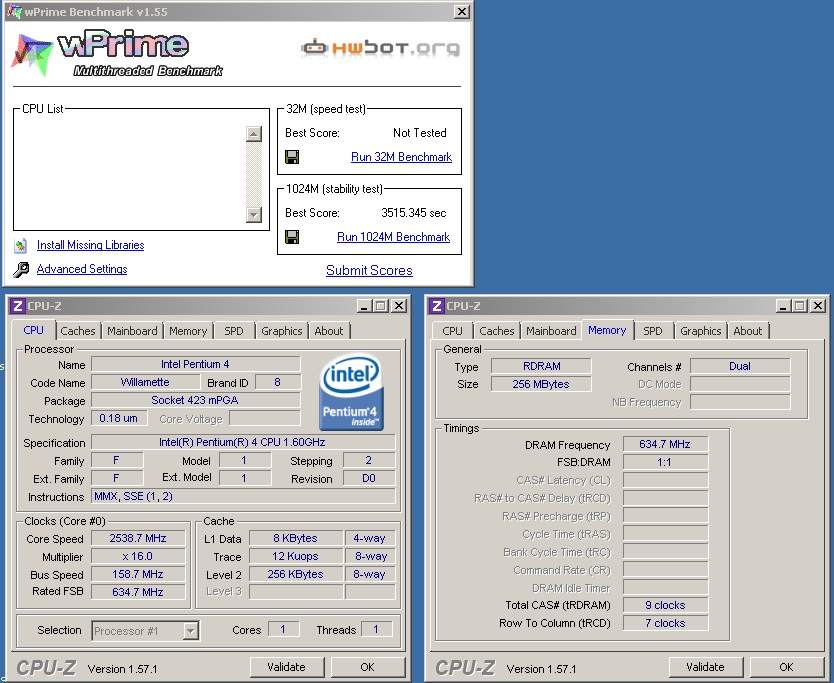This screenshot has width=834, height=683.
Task: Close the left CPU-Z window
Action: [399, 306]
